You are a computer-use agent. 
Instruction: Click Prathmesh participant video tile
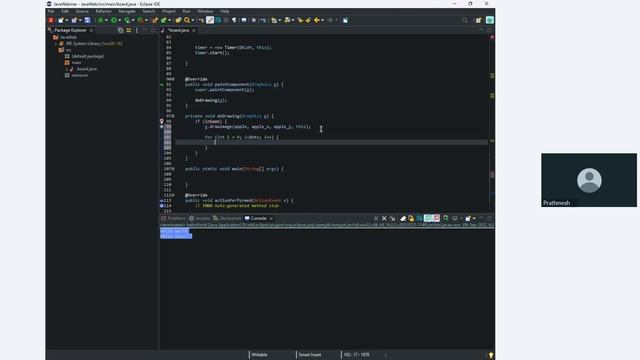589,180
